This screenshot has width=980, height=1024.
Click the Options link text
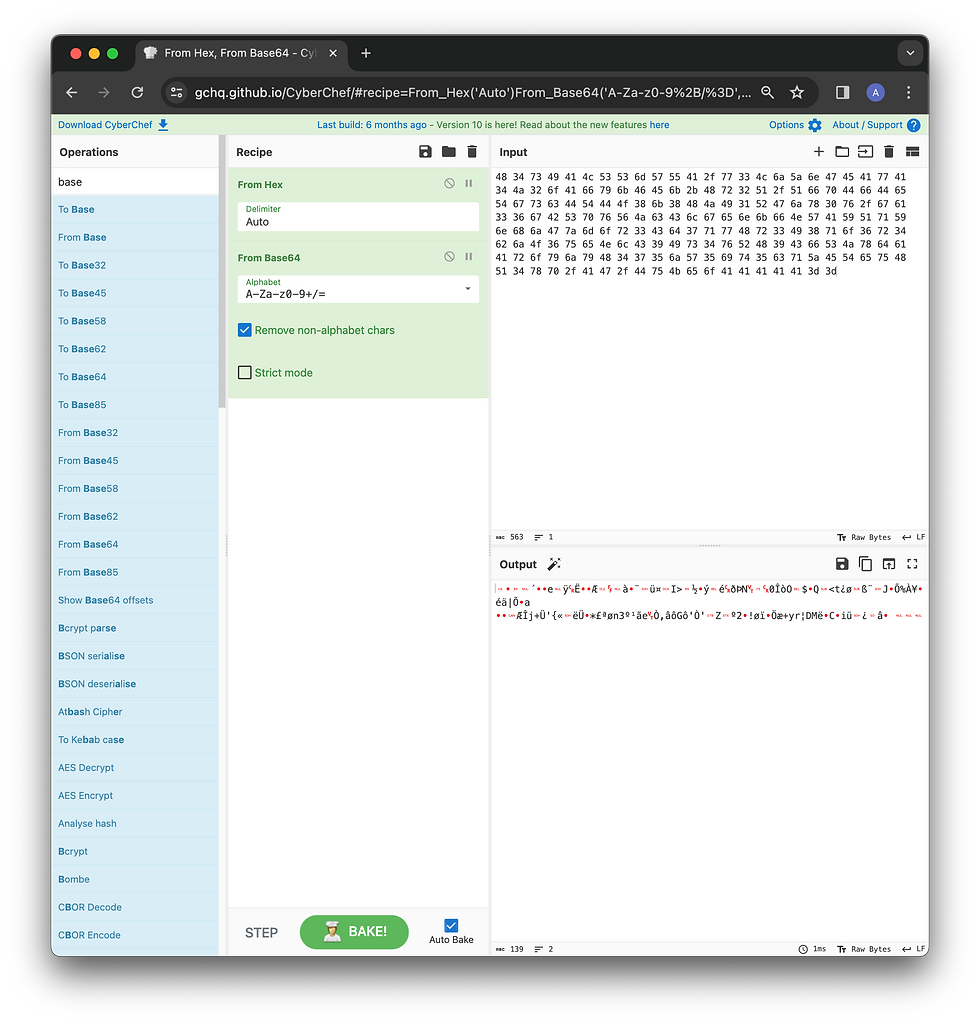(x=786, y=125)
